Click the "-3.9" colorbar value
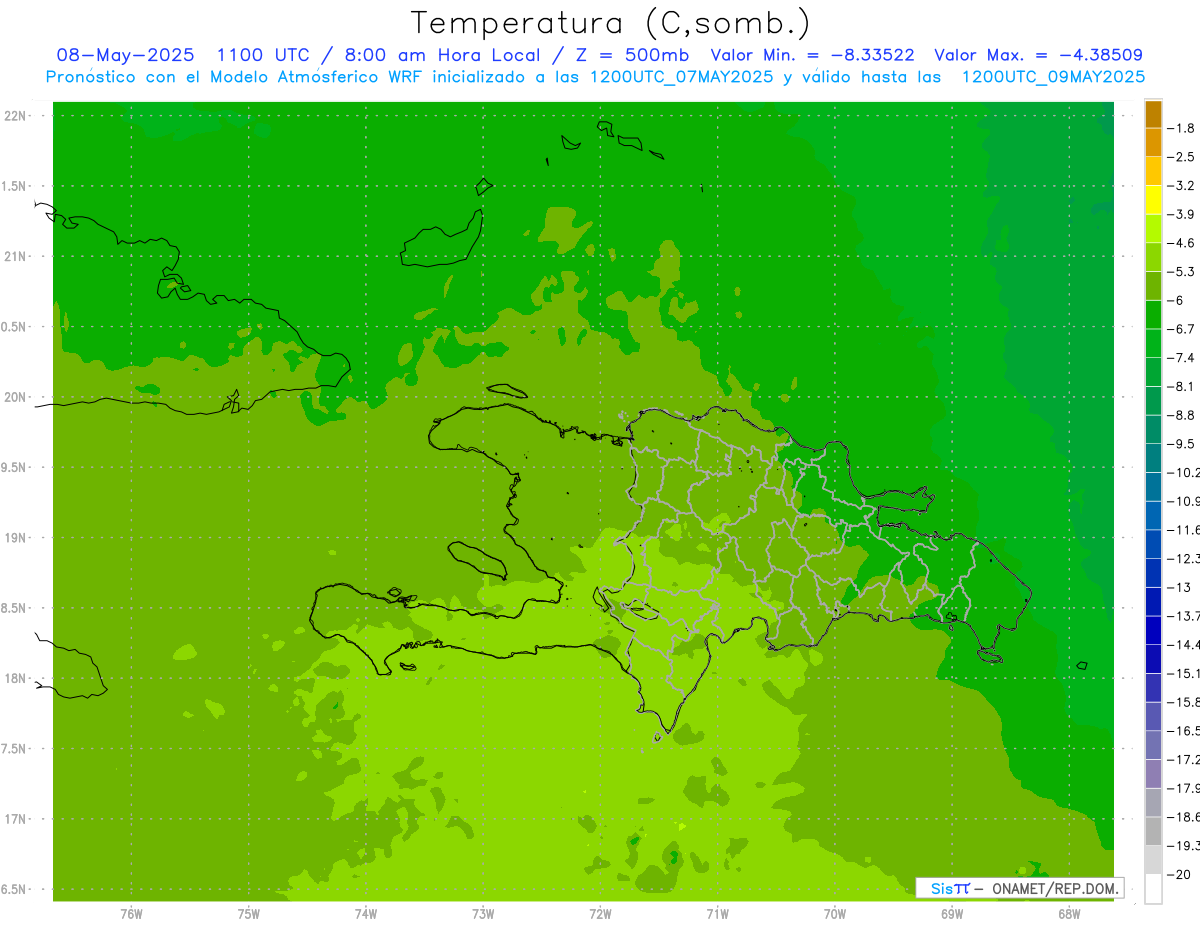The image size is (1200, 927). 1181,214
